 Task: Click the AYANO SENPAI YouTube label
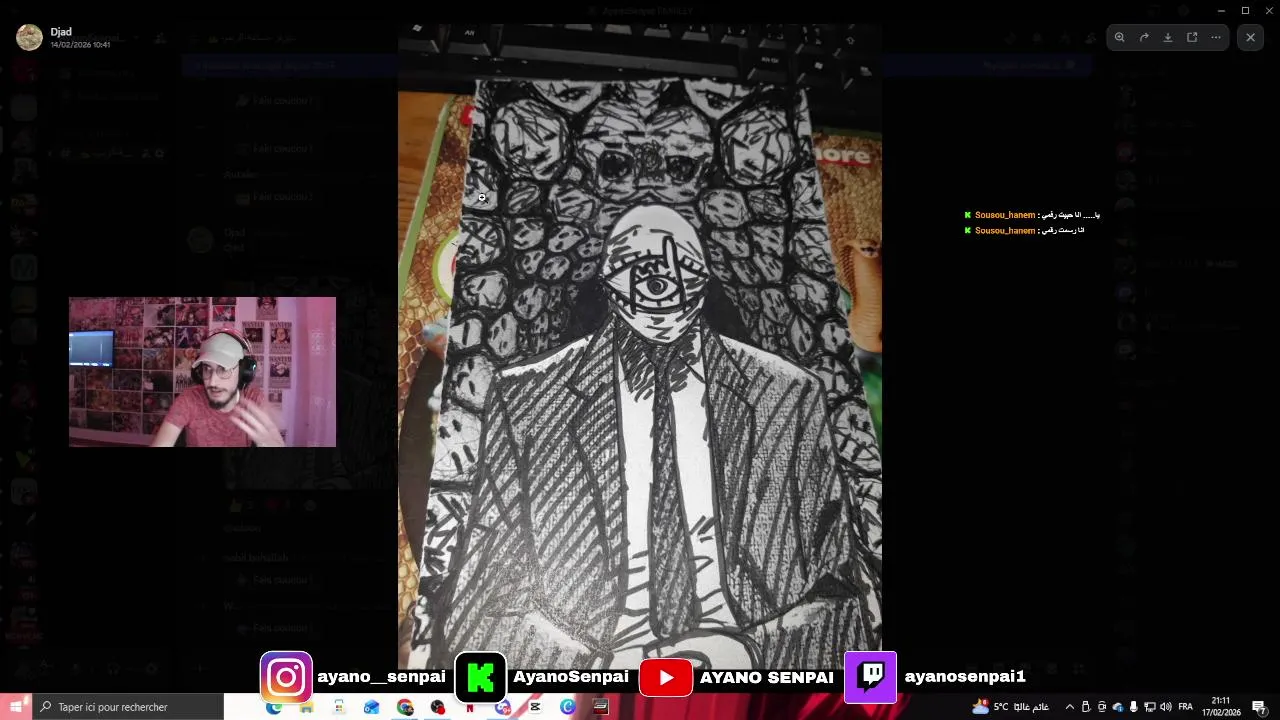(766, 678)
